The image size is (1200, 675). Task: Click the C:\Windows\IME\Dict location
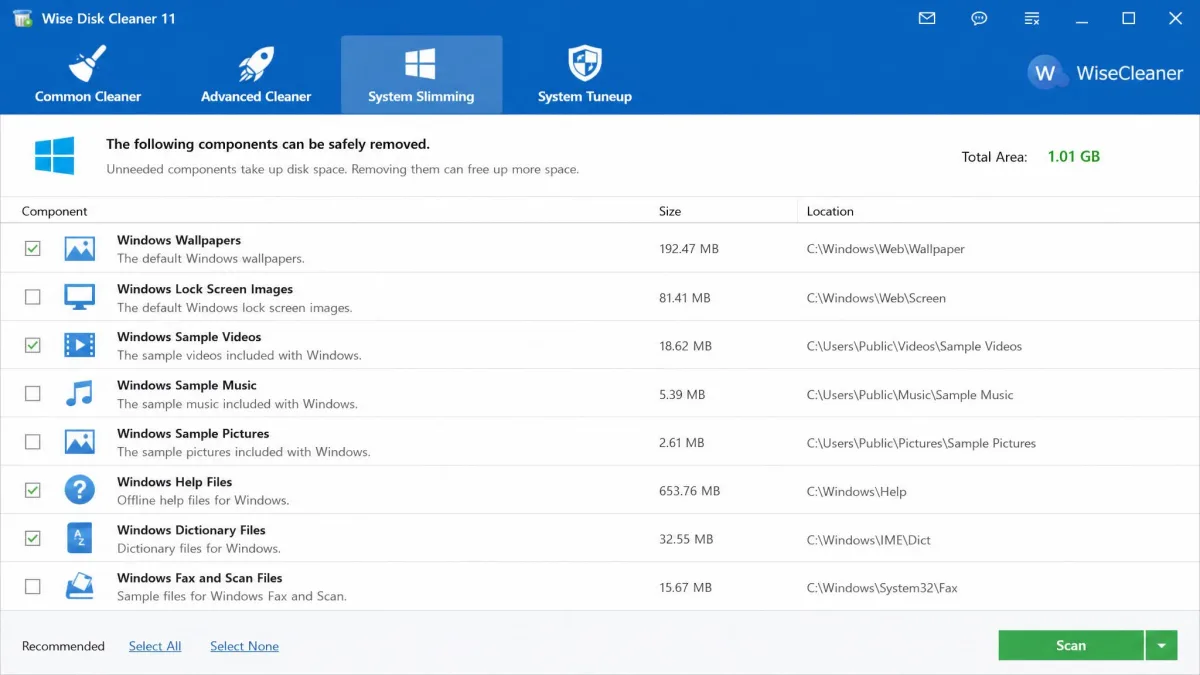coord(868,540)
